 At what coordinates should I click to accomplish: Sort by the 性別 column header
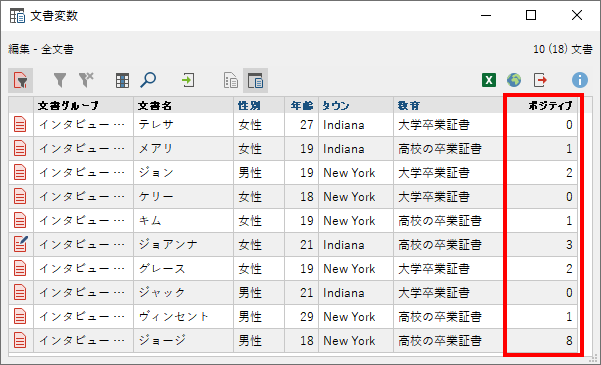259,105
